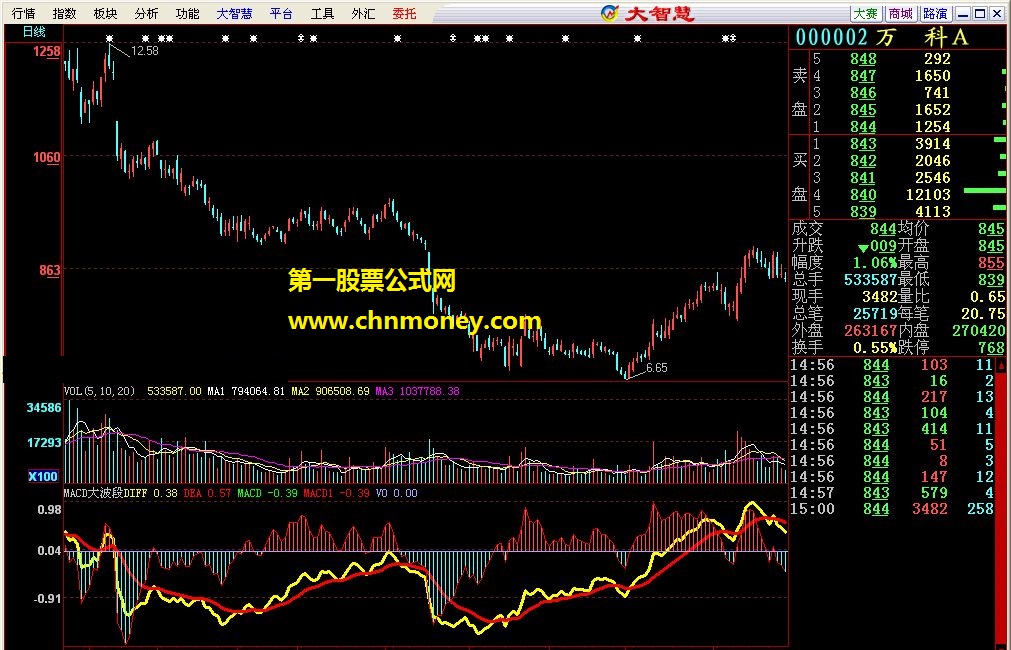This screenshot has height=650, width=1011.
Task: Click the -0.91 MACD axis label
Action: (48, 598)
